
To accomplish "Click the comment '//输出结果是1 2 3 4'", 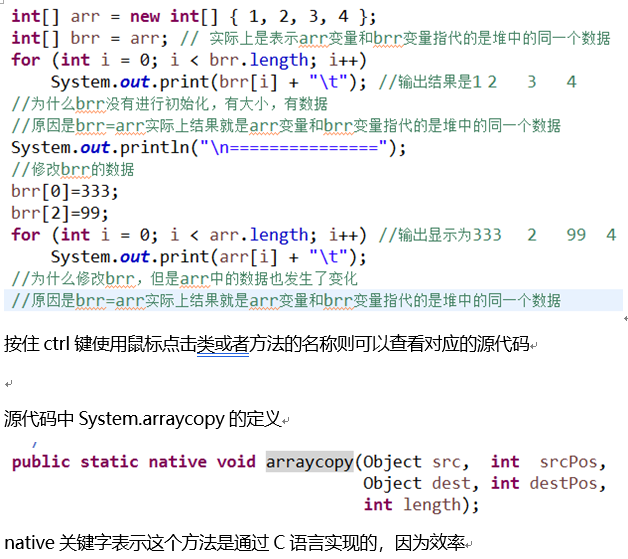I will click(x=478, y=82).
